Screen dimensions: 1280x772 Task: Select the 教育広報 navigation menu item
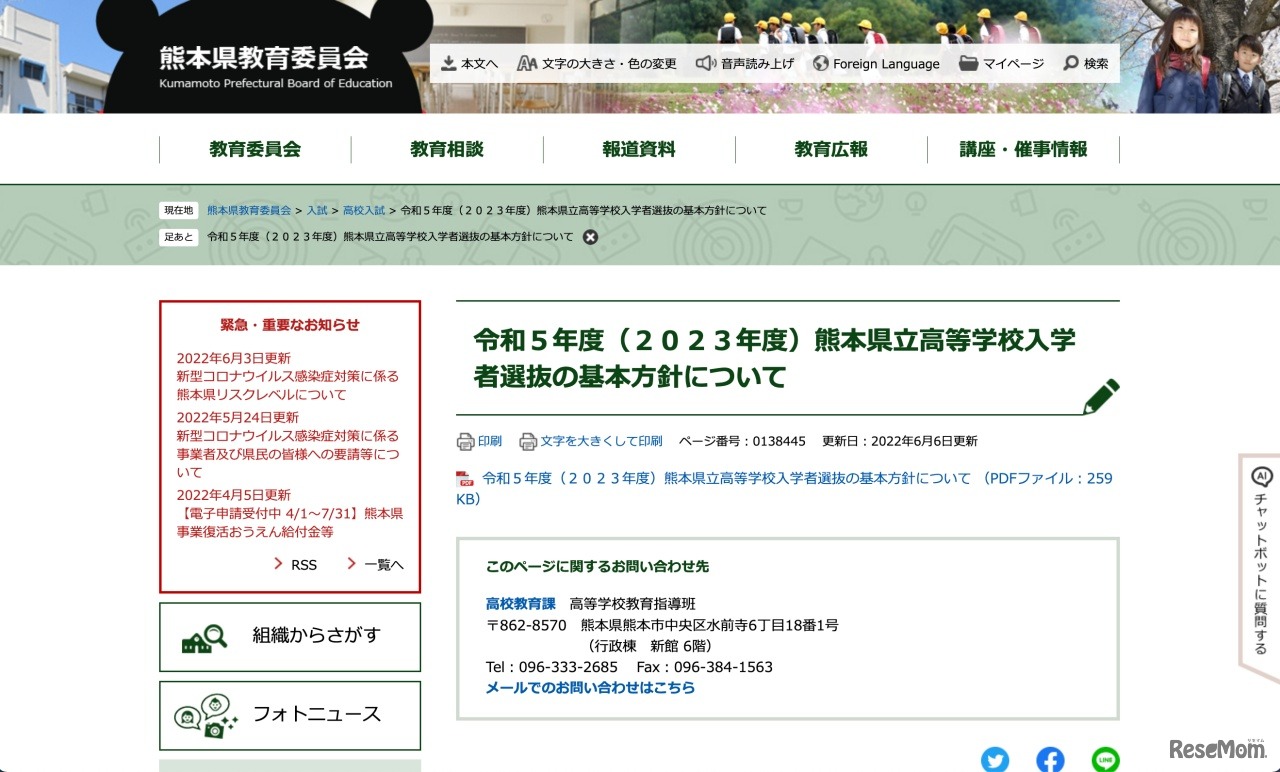[x=831, y=148]
